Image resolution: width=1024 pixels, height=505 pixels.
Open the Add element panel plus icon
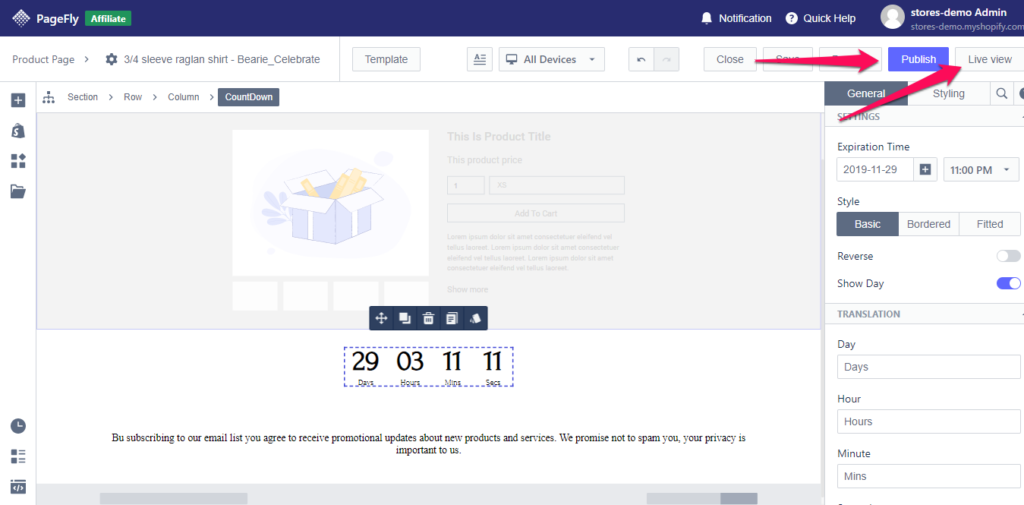point(17,100)
